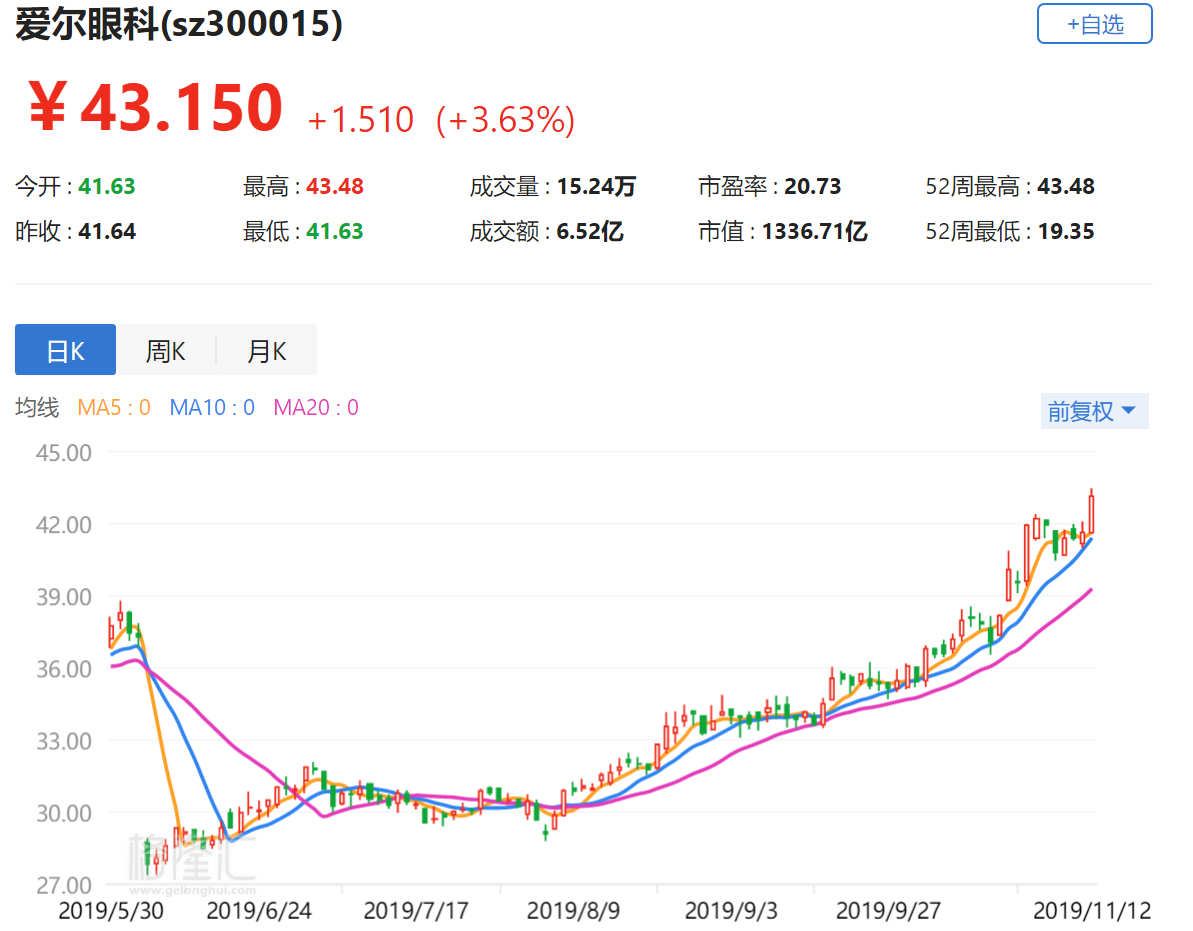Screen dimensions: 1193x931
Task: Click the 36.00 price axis label
Action: (64, 669)
